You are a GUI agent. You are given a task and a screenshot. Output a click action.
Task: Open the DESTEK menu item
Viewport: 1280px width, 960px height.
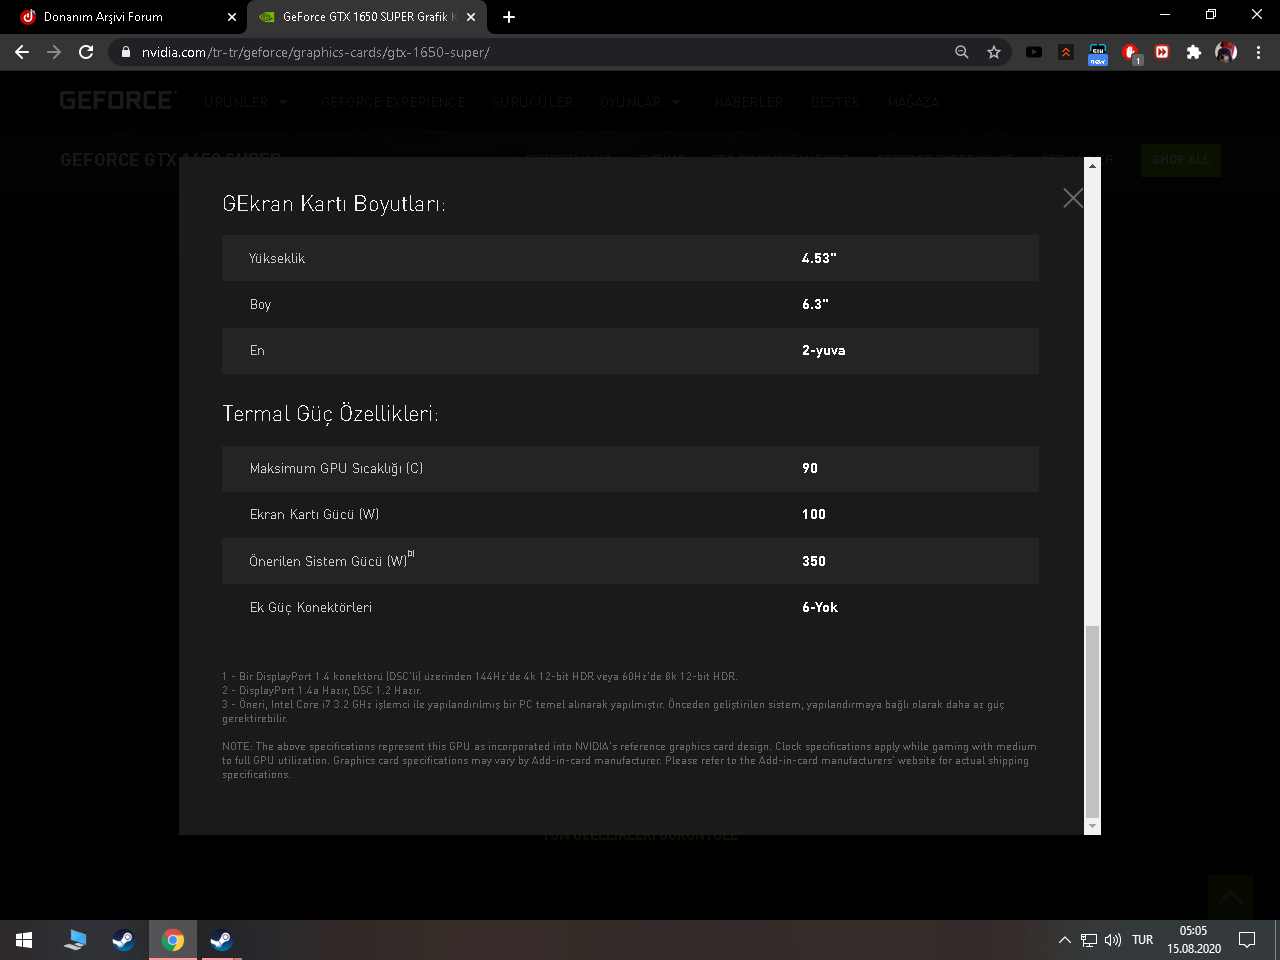point(835,102)
